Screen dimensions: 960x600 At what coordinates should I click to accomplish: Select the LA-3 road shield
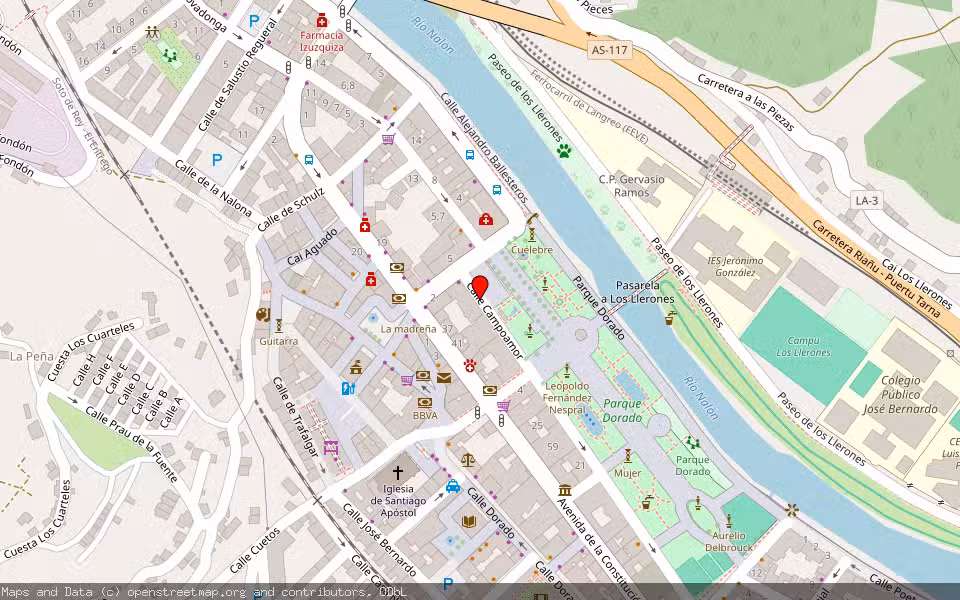[x=866, y=200]
